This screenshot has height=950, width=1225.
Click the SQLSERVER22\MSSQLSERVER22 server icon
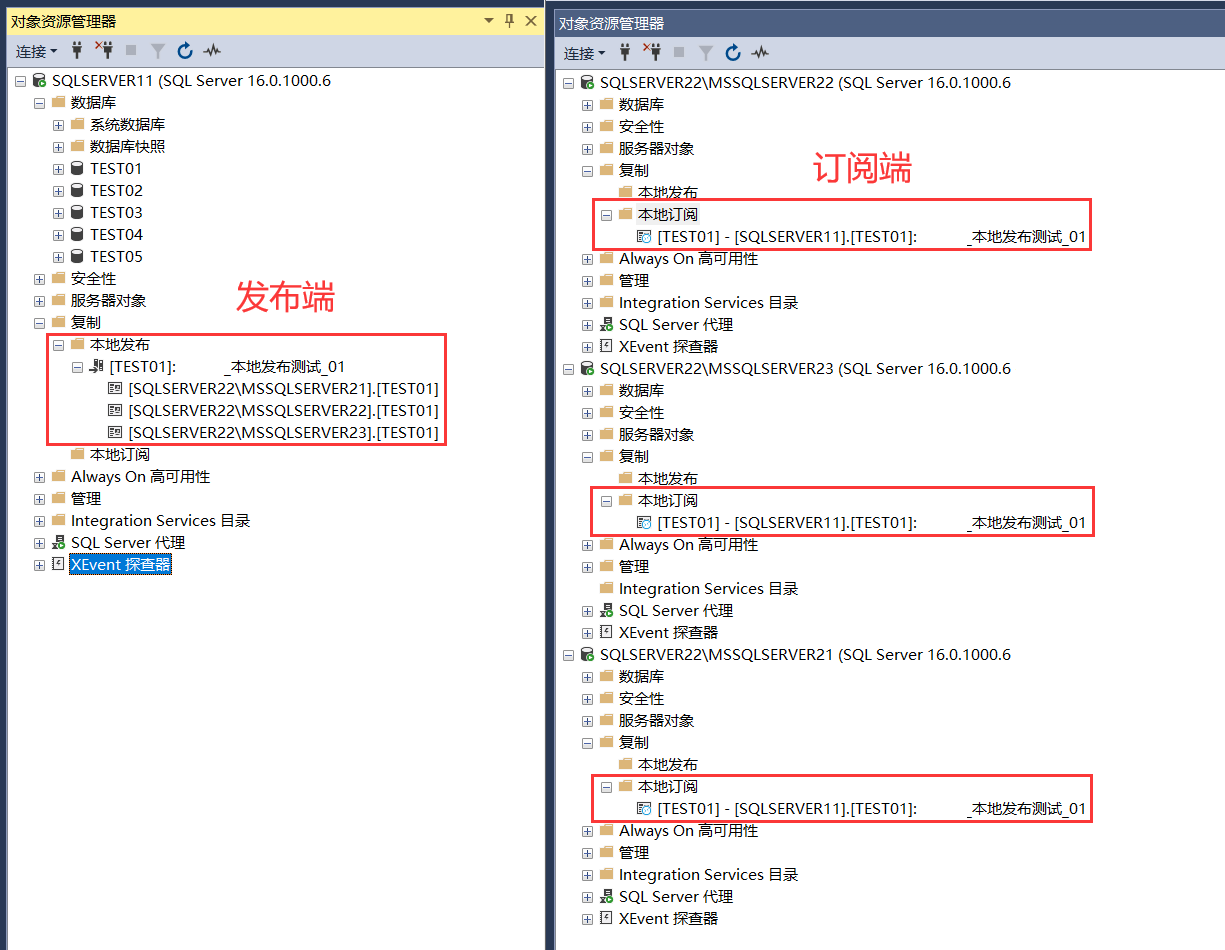(x=587, y=83)
